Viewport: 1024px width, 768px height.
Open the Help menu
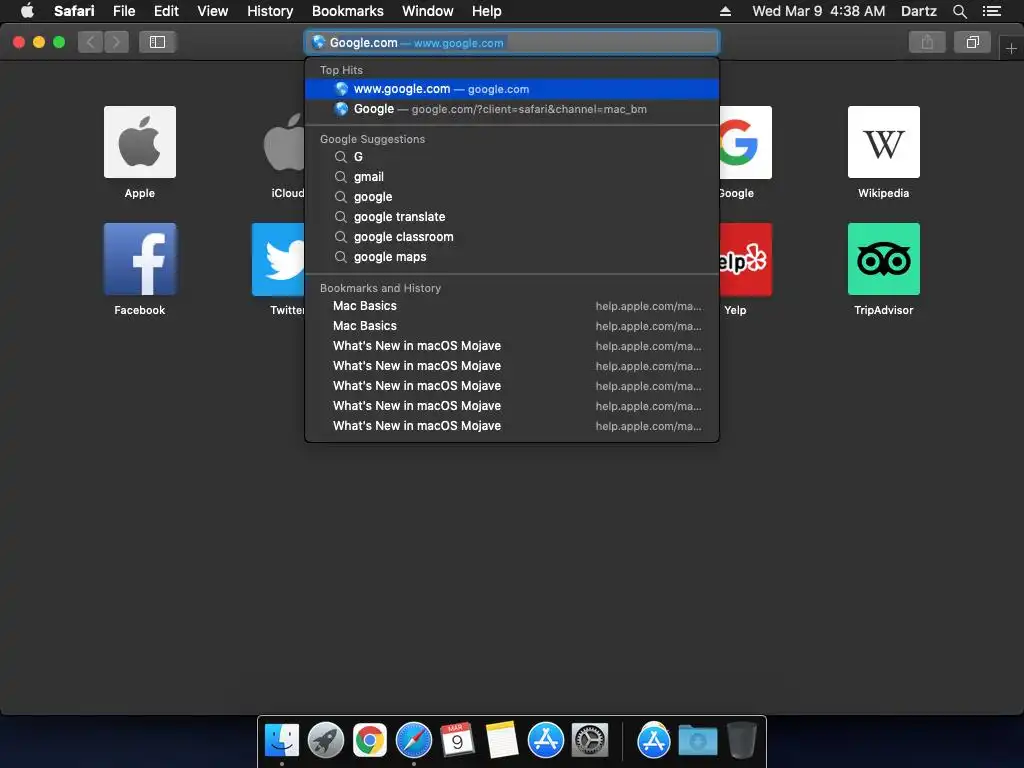point(487,11)
